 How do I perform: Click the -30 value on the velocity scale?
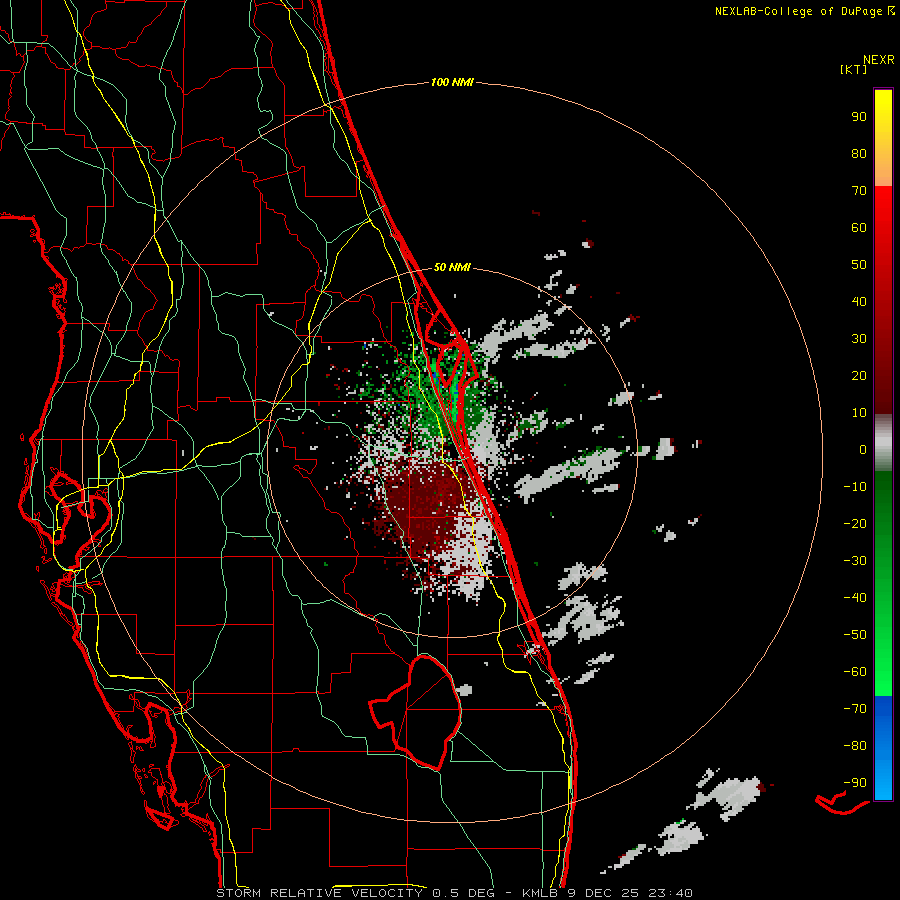click(x=855, y=561)
